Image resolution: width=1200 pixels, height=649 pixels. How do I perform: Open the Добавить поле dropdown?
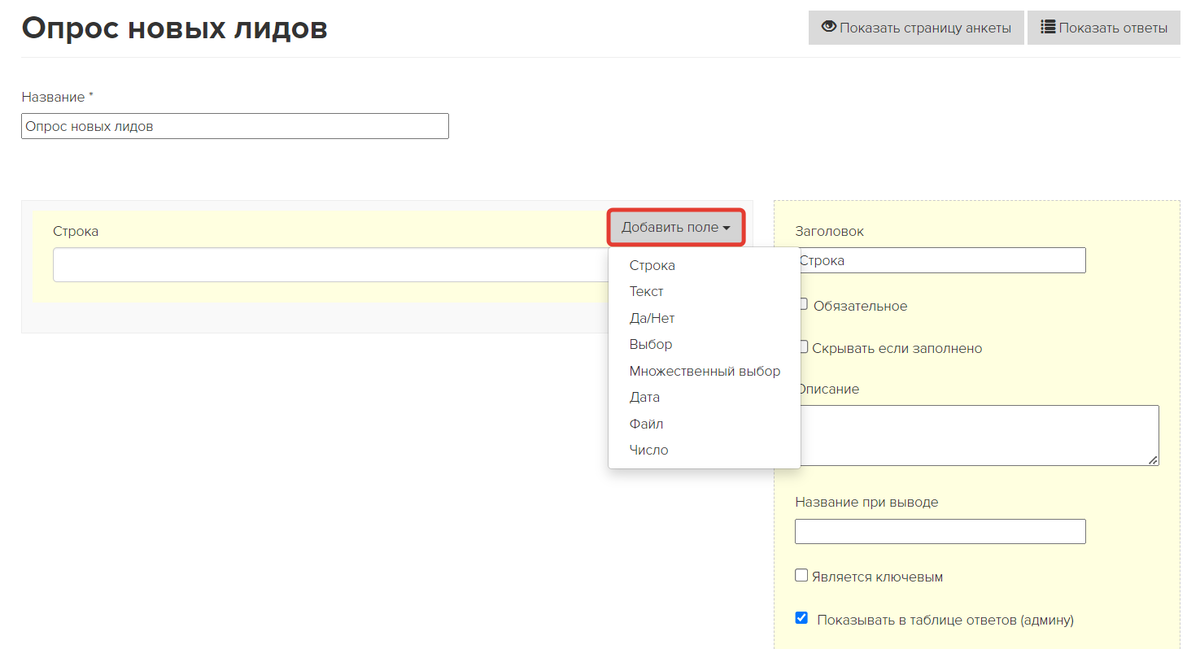click(676, 228)
